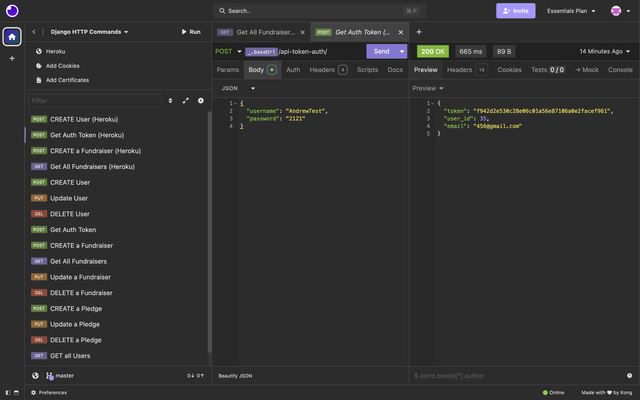Open the Heroku environment globe item
Screen dimensions: 640x400
click(x=51, y=51)
